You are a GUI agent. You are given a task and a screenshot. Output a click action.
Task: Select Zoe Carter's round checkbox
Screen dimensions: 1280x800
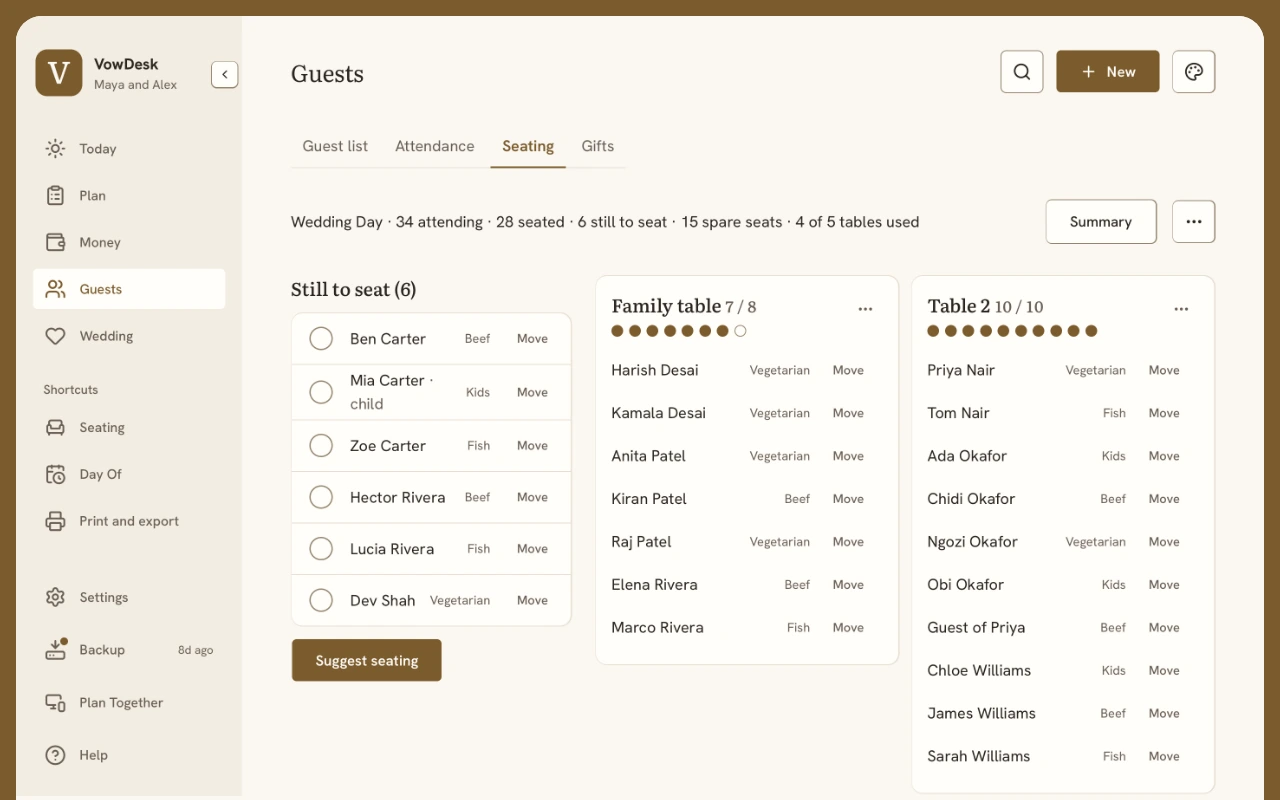(321, 446)
